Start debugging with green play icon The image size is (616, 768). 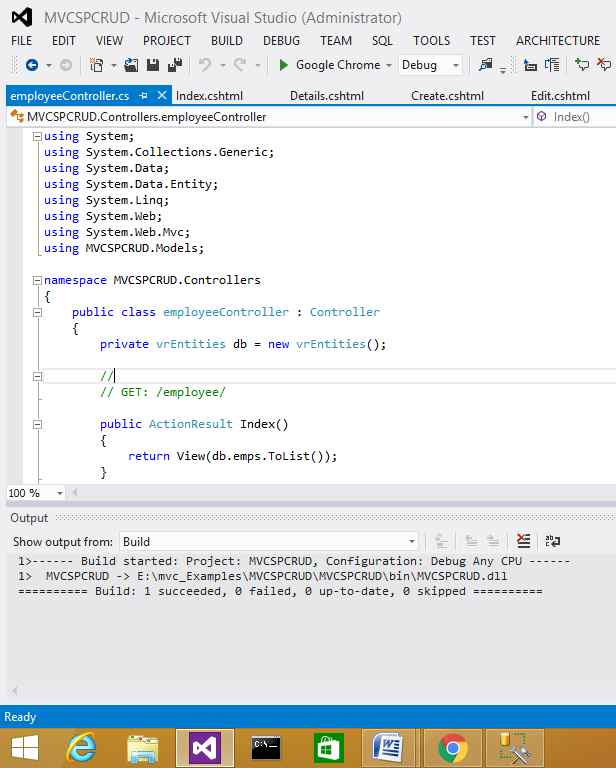[x=283, y=65]
